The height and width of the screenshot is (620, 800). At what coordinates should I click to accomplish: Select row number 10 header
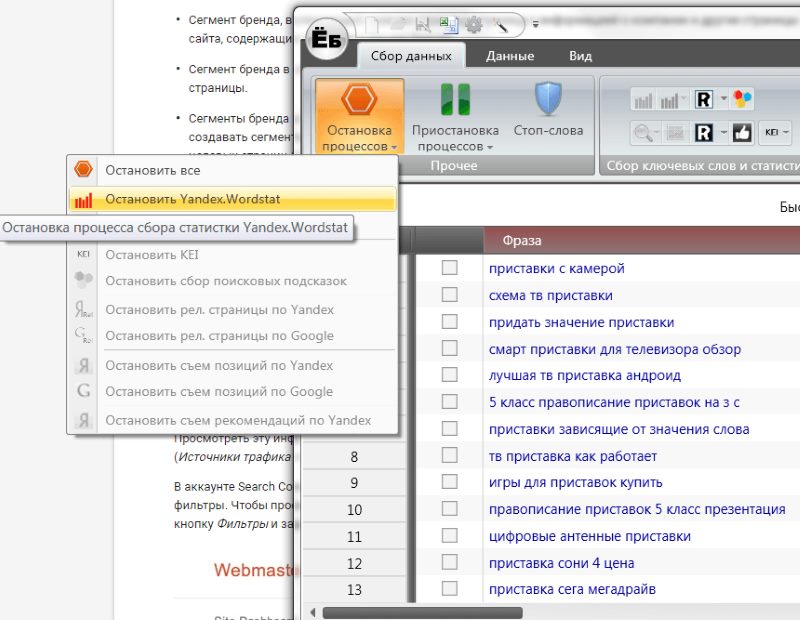354,509
